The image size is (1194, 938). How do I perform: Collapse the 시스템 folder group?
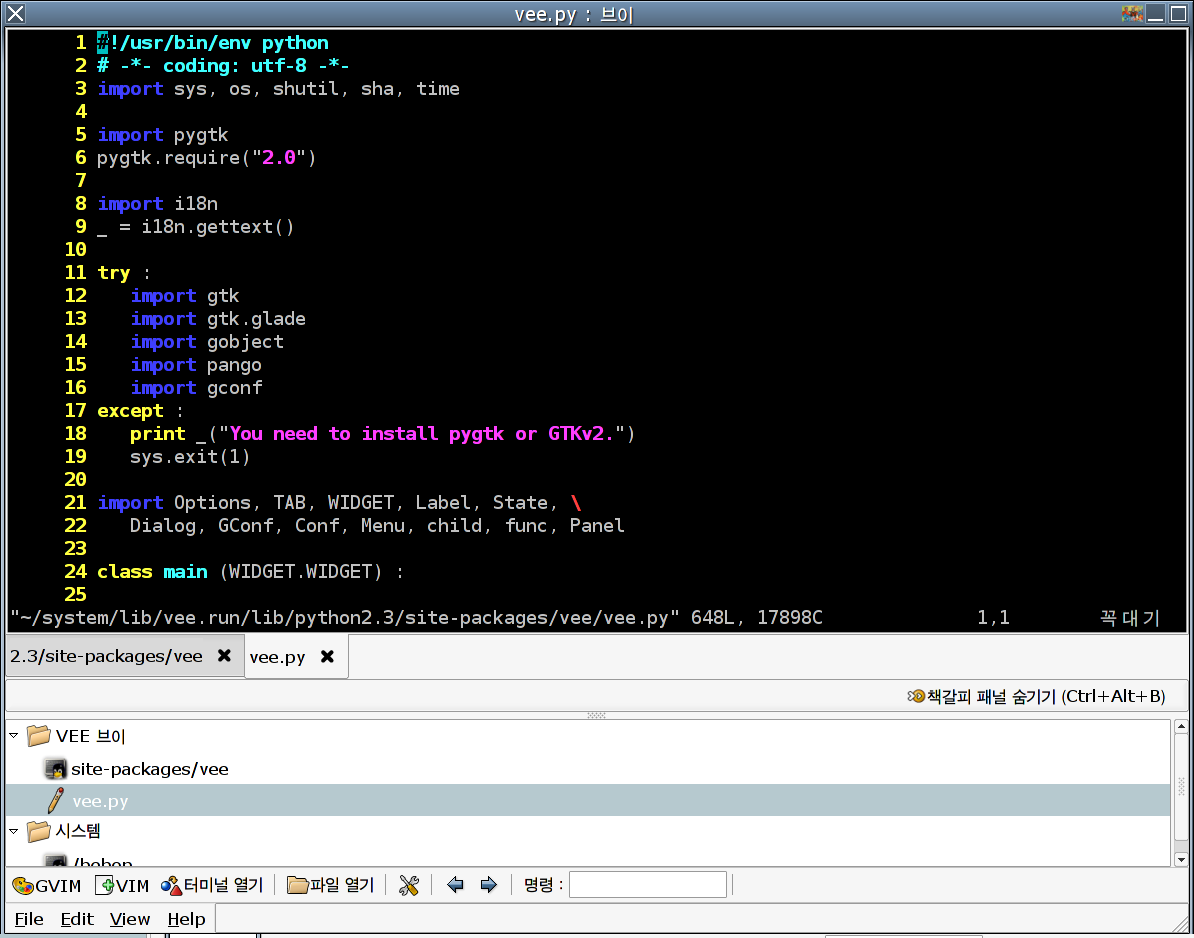[14, 831]
